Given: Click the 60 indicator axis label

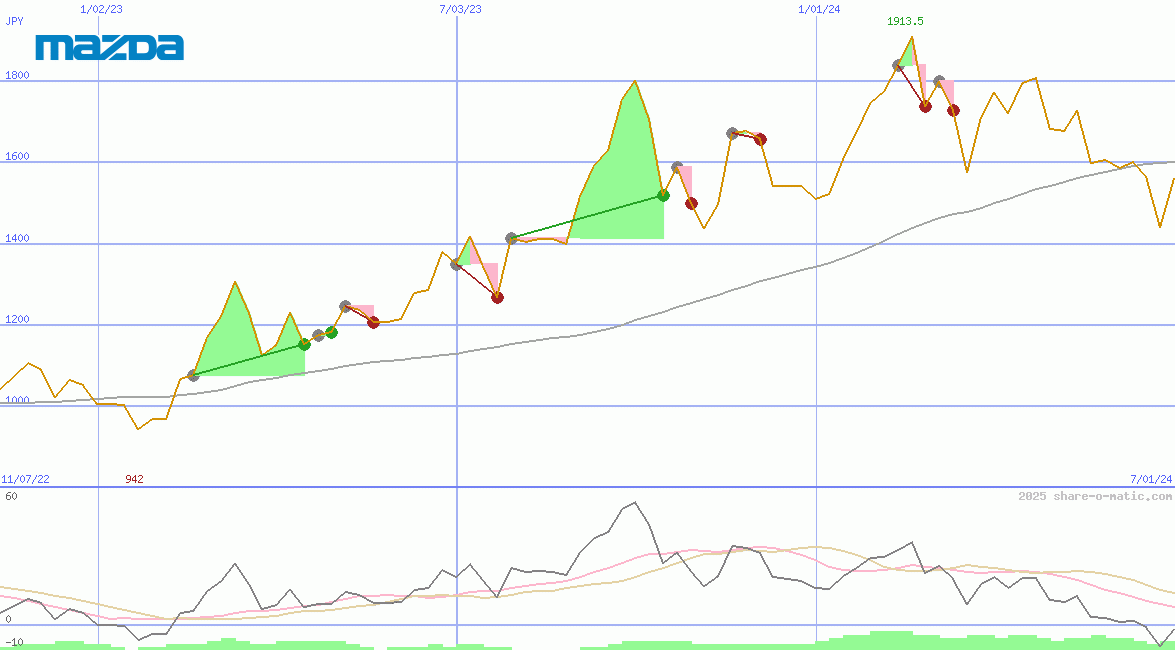Looking at the screenshot, I should click(11, 496).
